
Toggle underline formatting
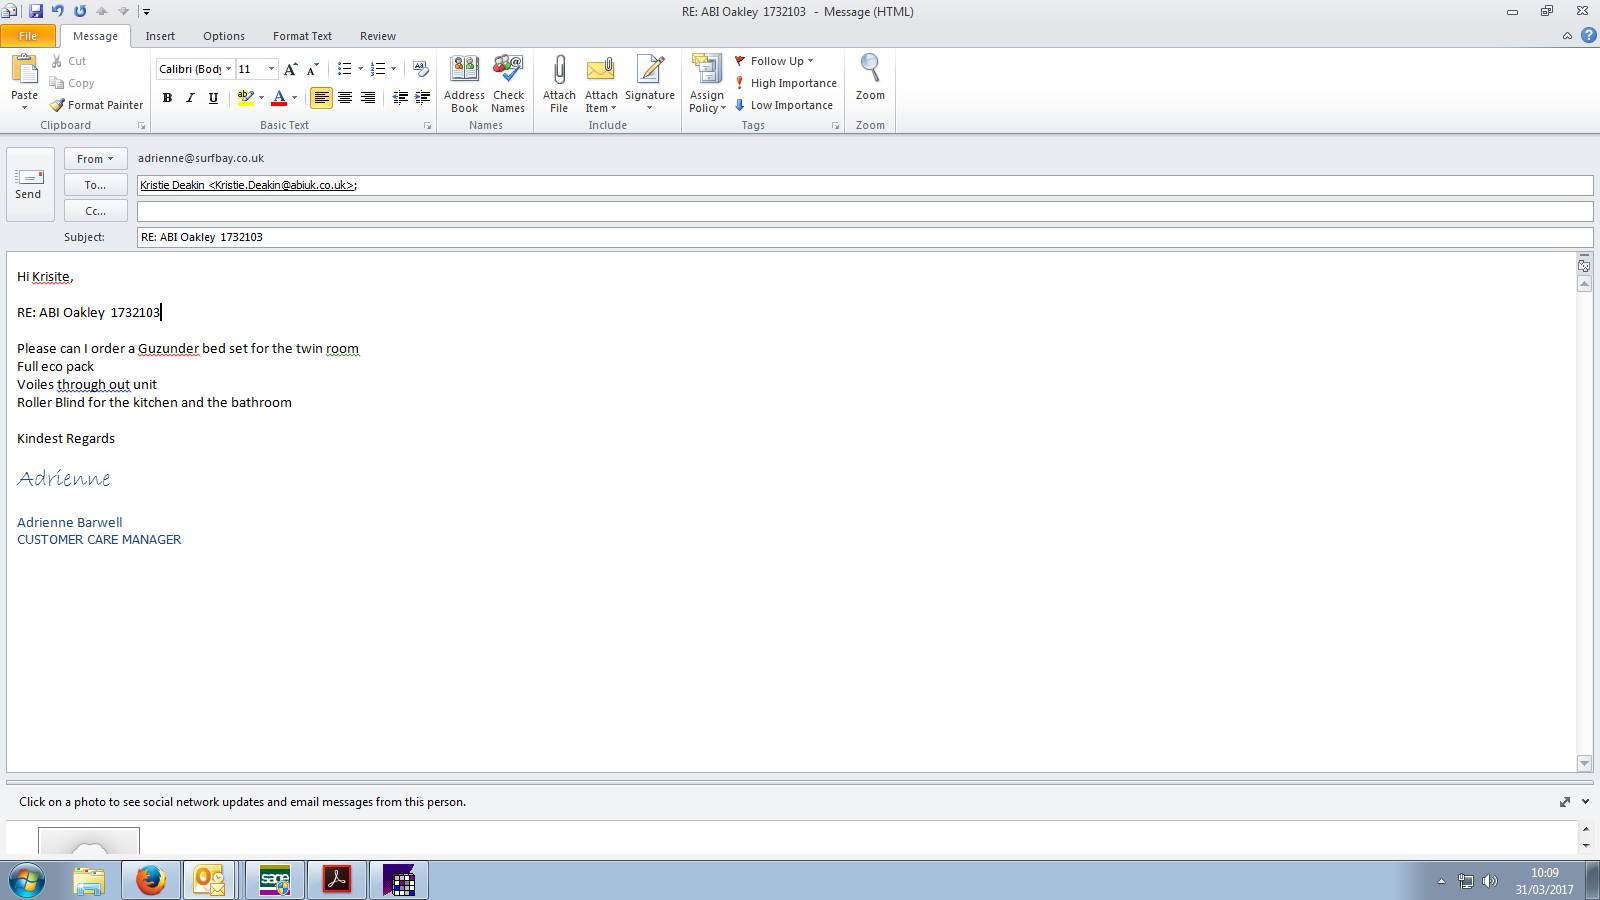213,98
